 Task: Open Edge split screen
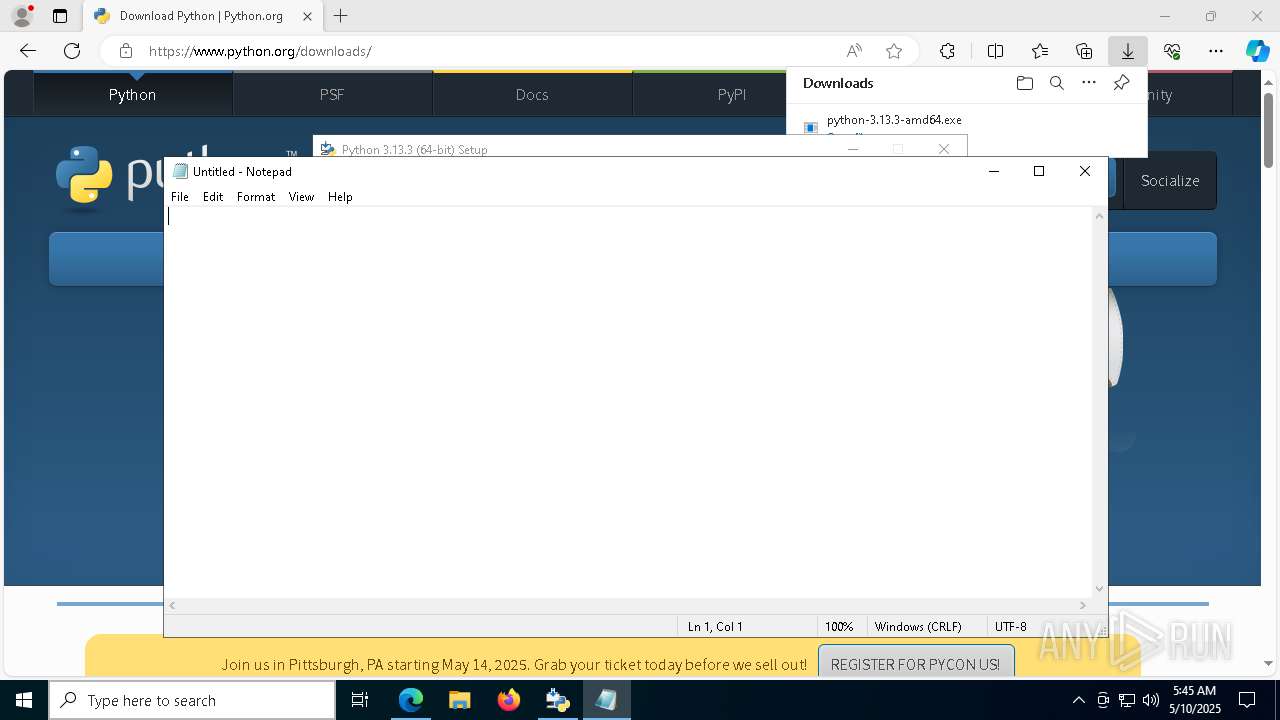pos(995,51)
